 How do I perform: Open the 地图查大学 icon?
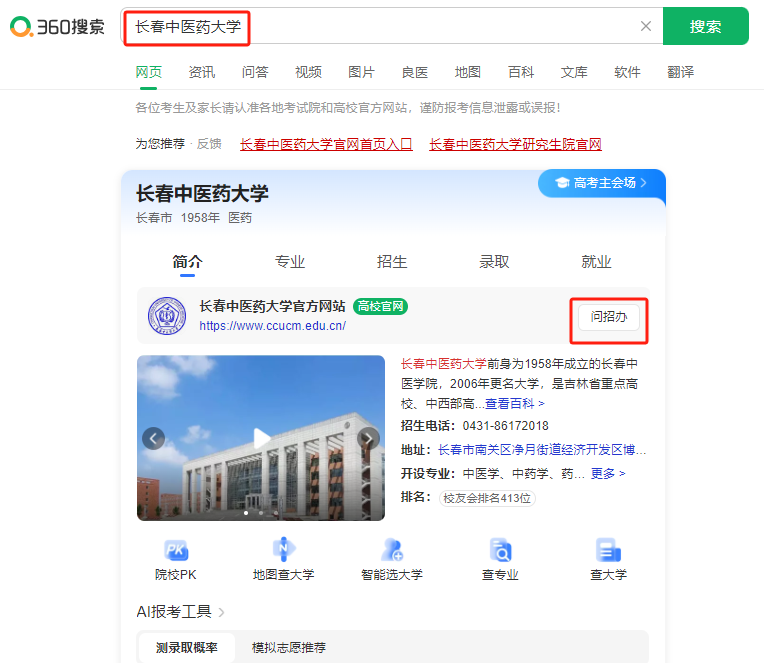[283, 550]
